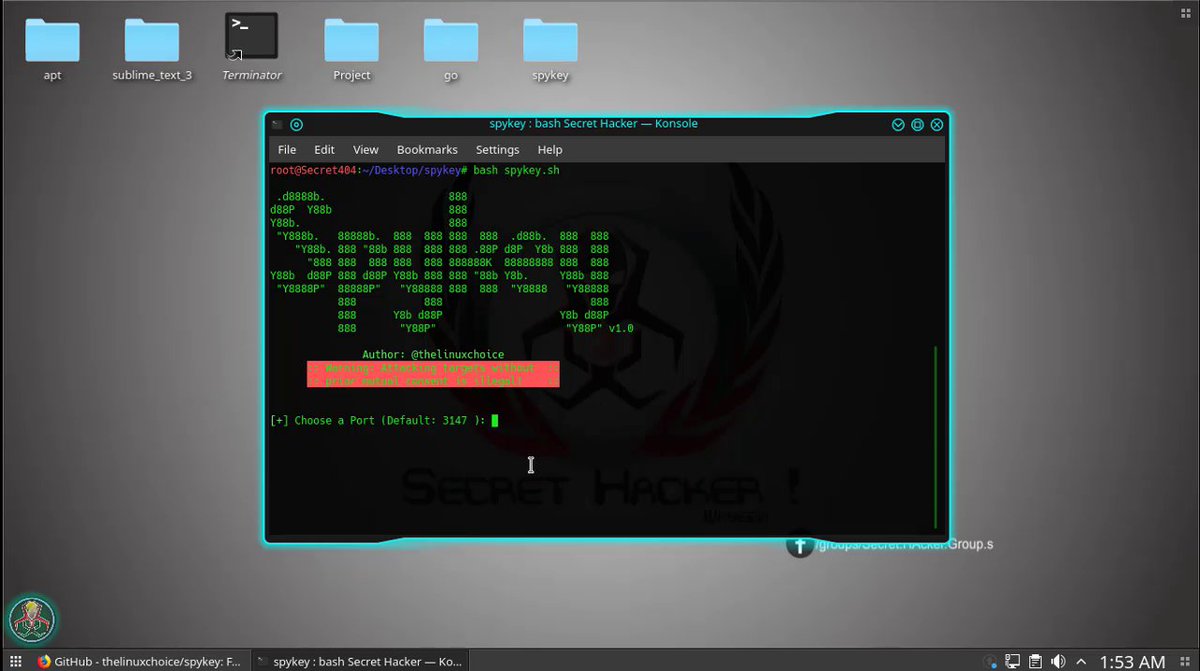This screenshot has height=671, width=1200.
Task: Launch the Terminator desktop shortcut
Action: pyautogui.click(x=252, y=47)
